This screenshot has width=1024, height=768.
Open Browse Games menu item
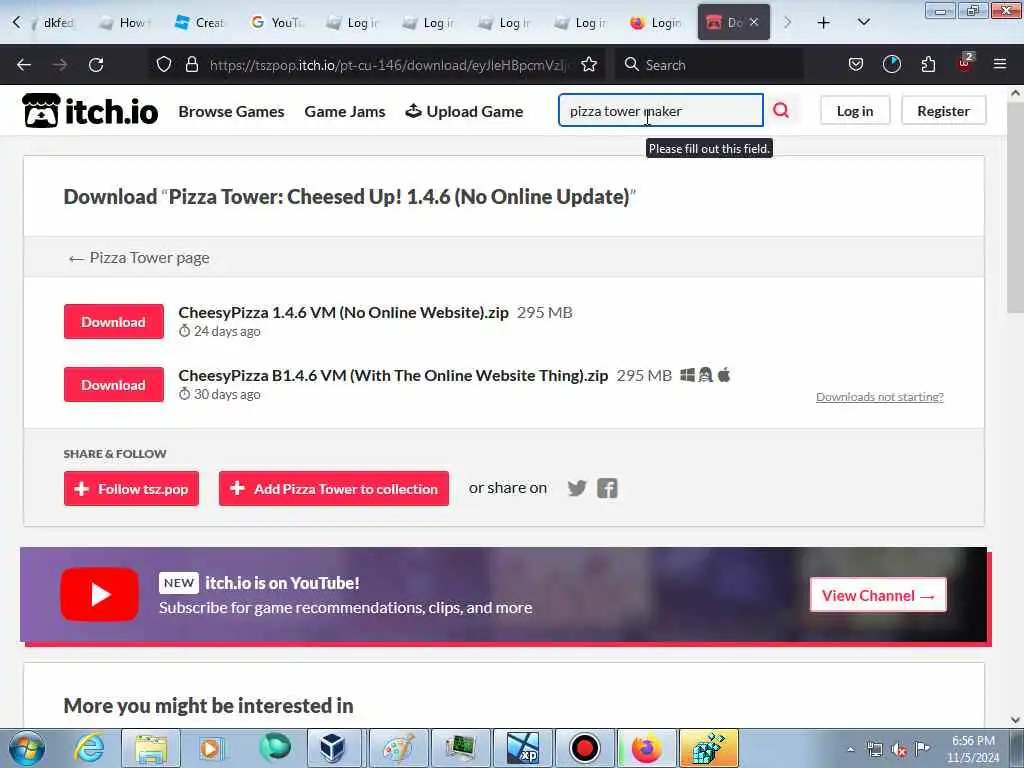click(x=231, y=112)
